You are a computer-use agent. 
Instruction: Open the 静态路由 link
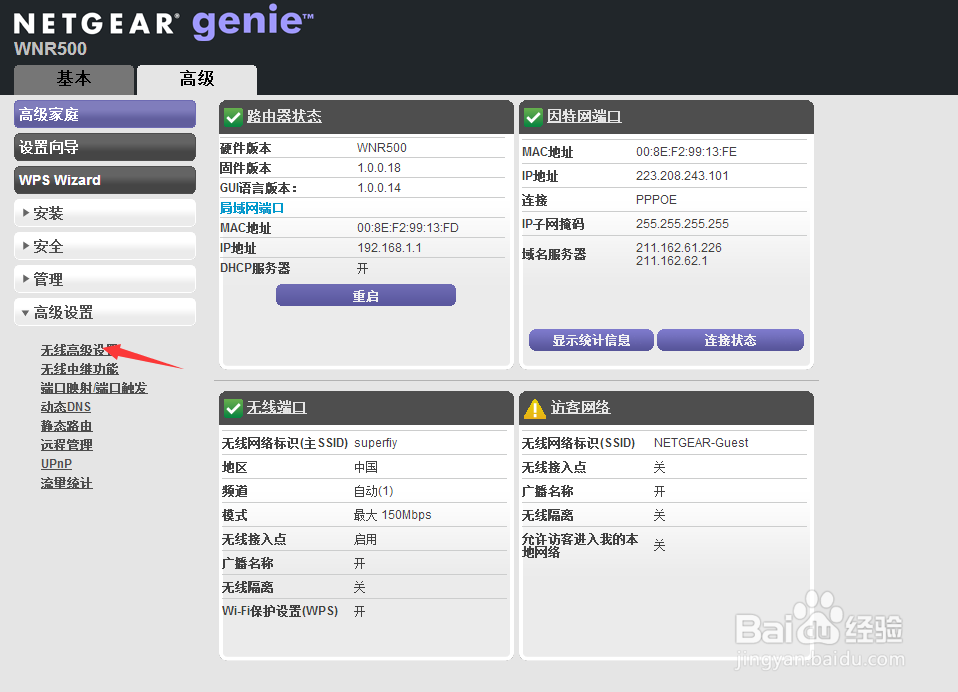pyautogui.click(x=67, y=426)
